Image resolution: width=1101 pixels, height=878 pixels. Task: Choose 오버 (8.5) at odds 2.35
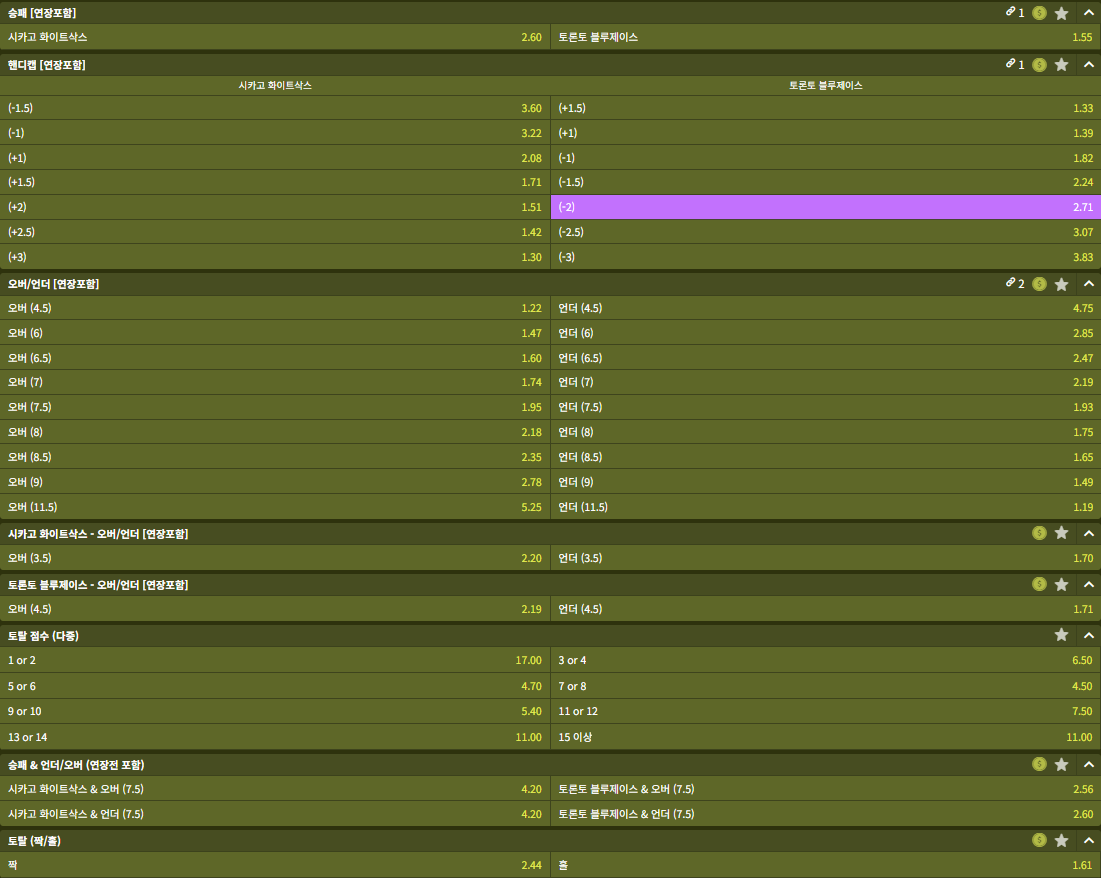pos(275,457)
